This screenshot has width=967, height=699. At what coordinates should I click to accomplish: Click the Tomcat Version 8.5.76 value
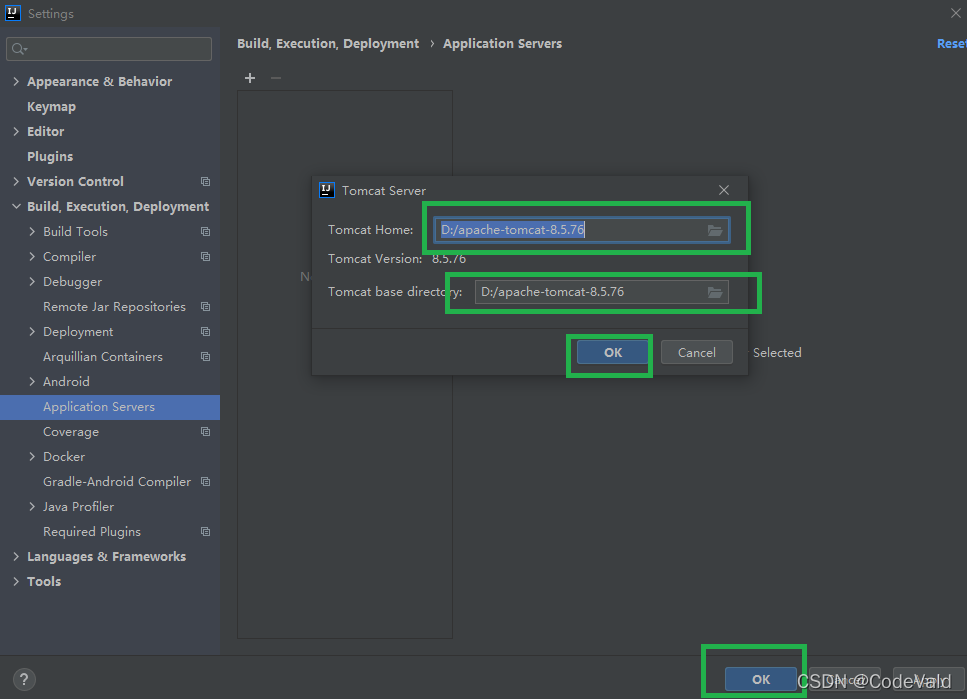449,259
